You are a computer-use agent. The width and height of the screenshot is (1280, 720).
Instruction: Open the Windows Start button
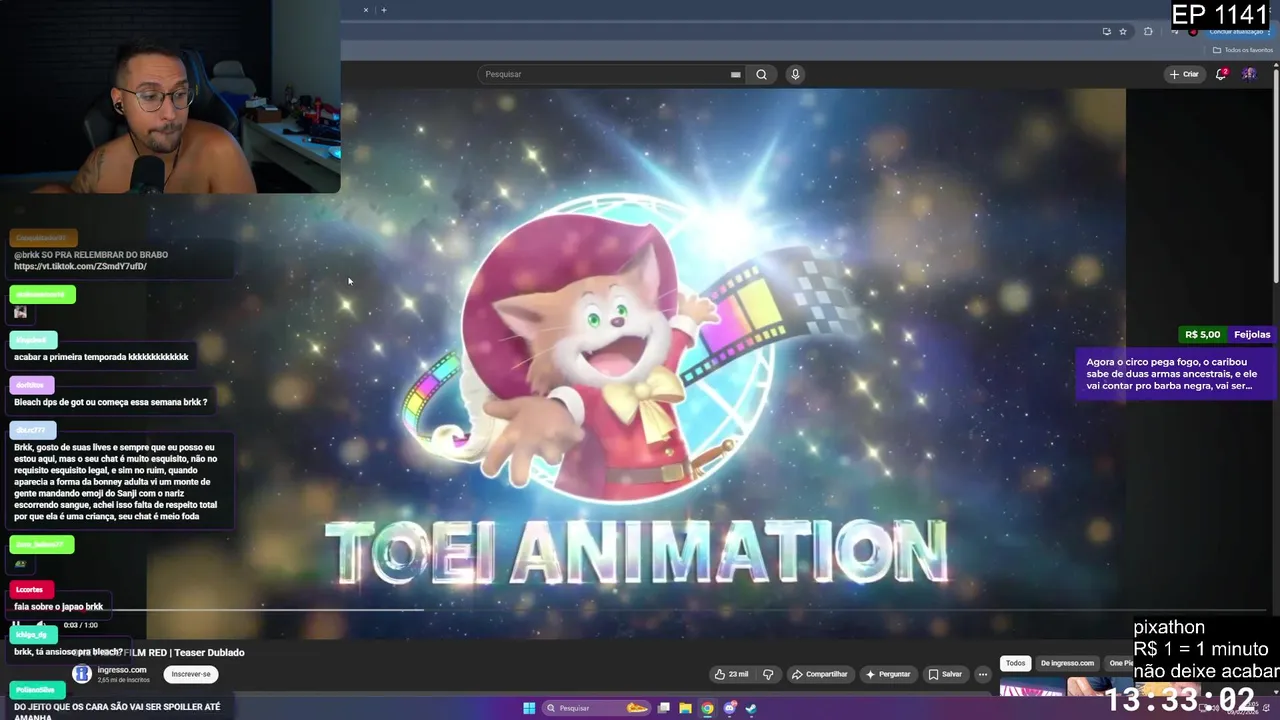[x=529, y=708]
